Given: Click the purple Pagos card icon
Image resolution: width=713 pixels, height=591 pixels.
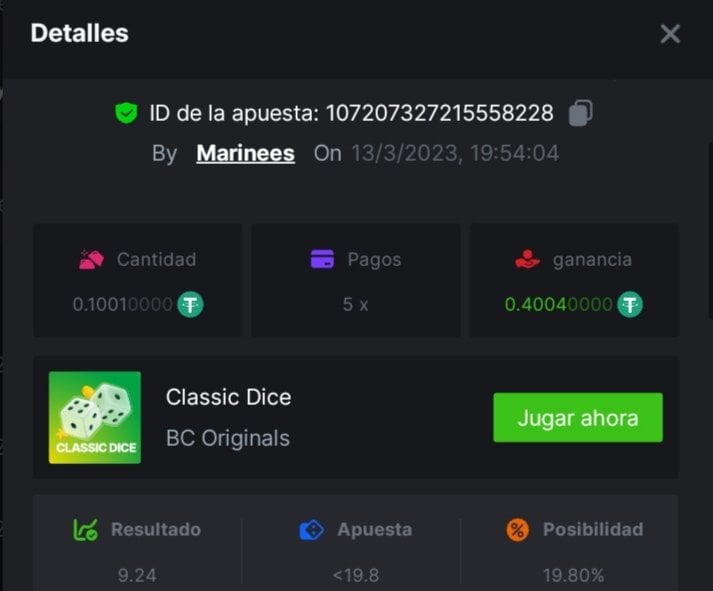Looking at the screenshot, I should pyautogui.click(x=322, y=260).
